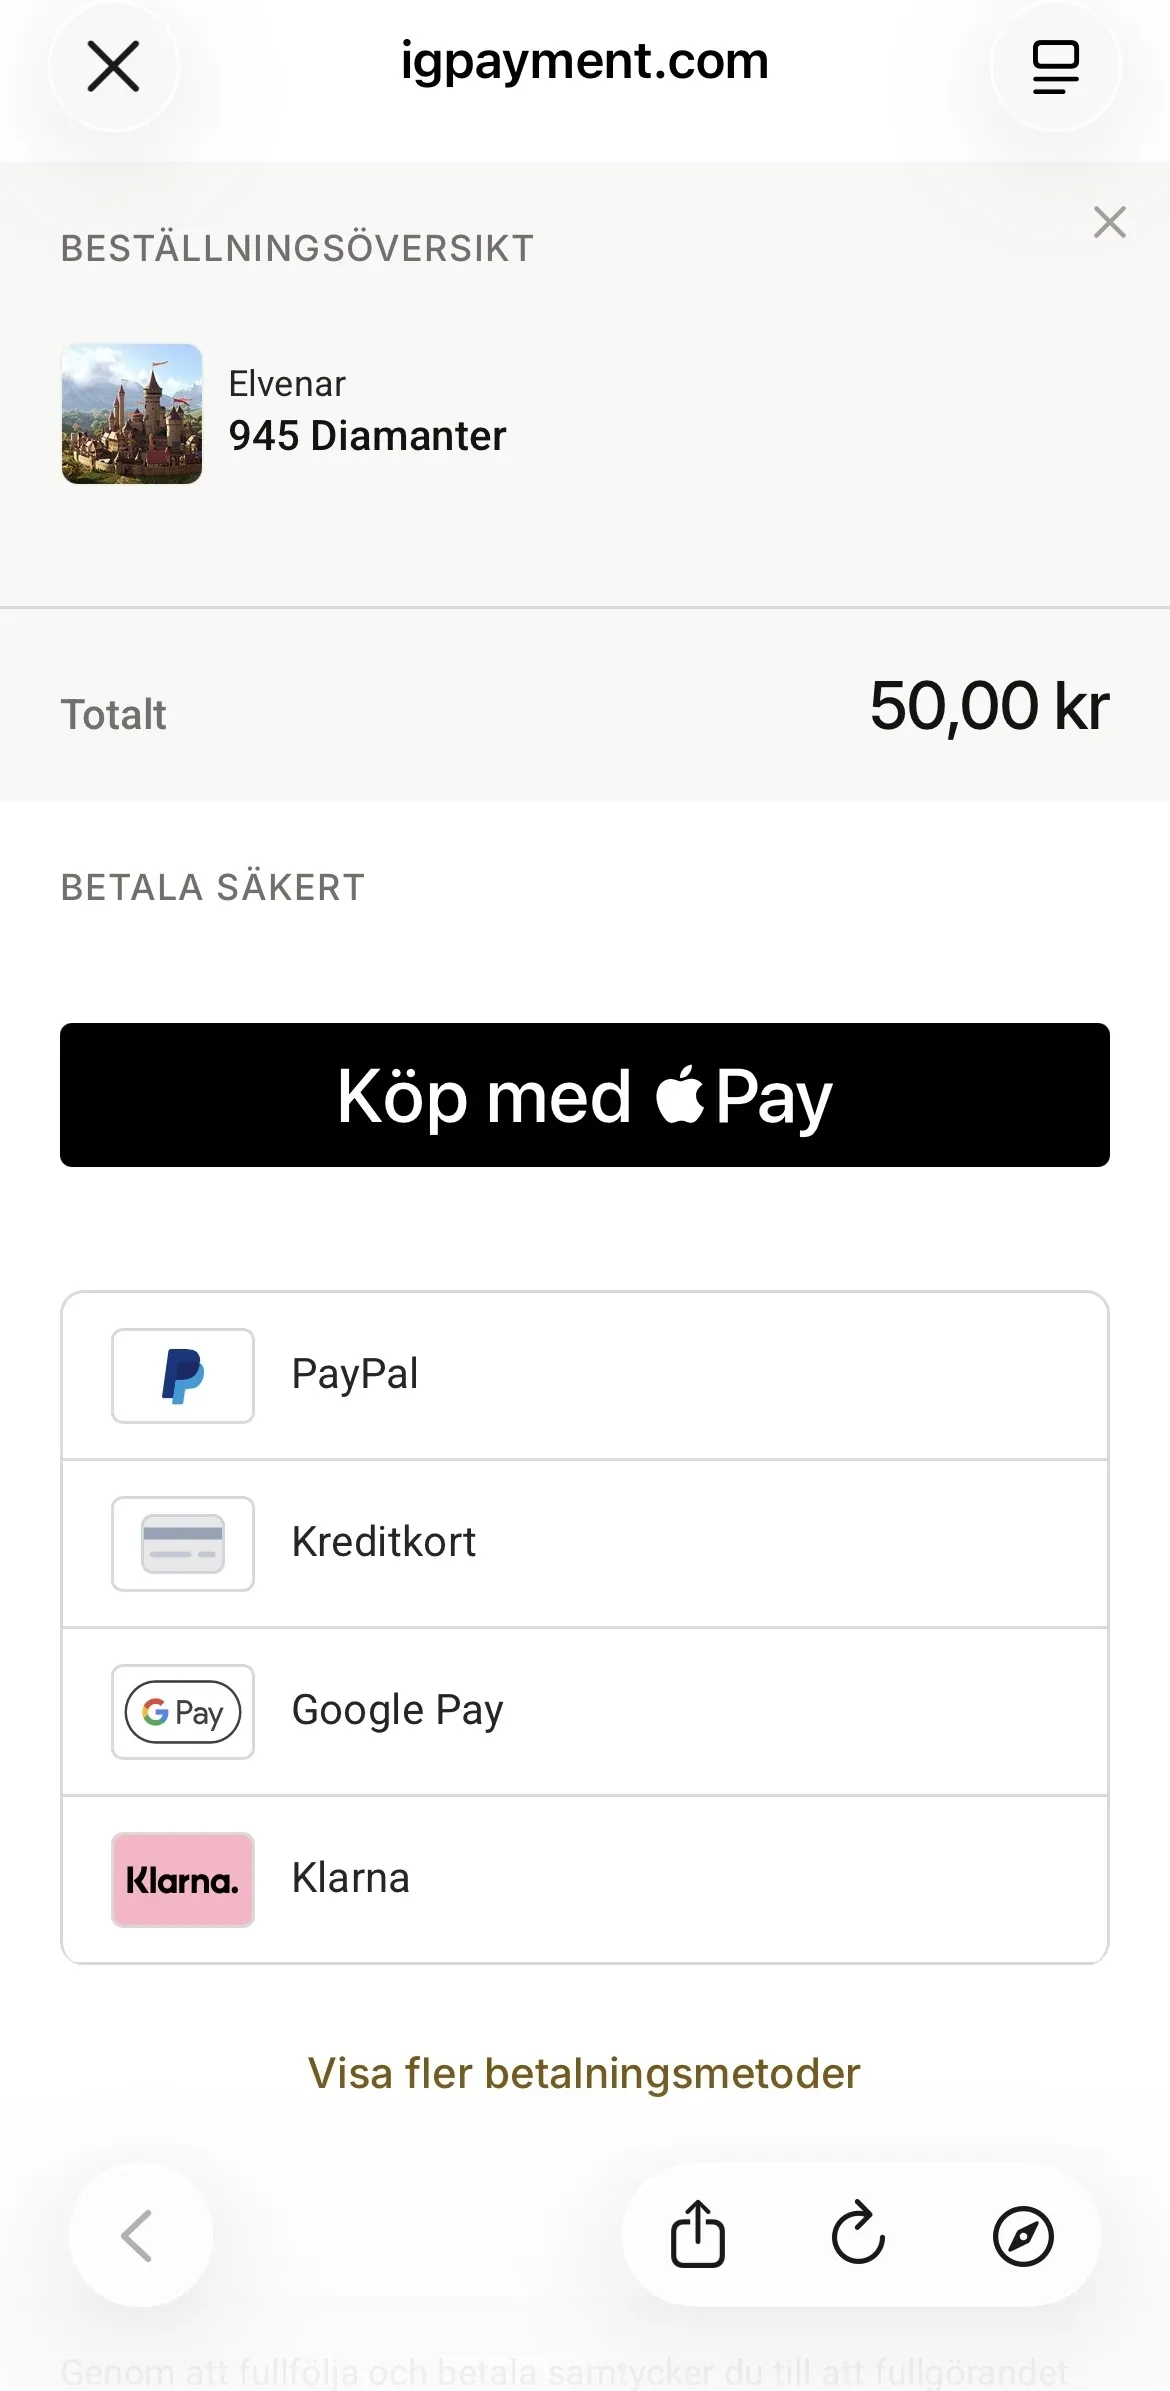Screen dimensions: 1170x2391
Task: Click the G Pay logo icon
Action: 183,1712
